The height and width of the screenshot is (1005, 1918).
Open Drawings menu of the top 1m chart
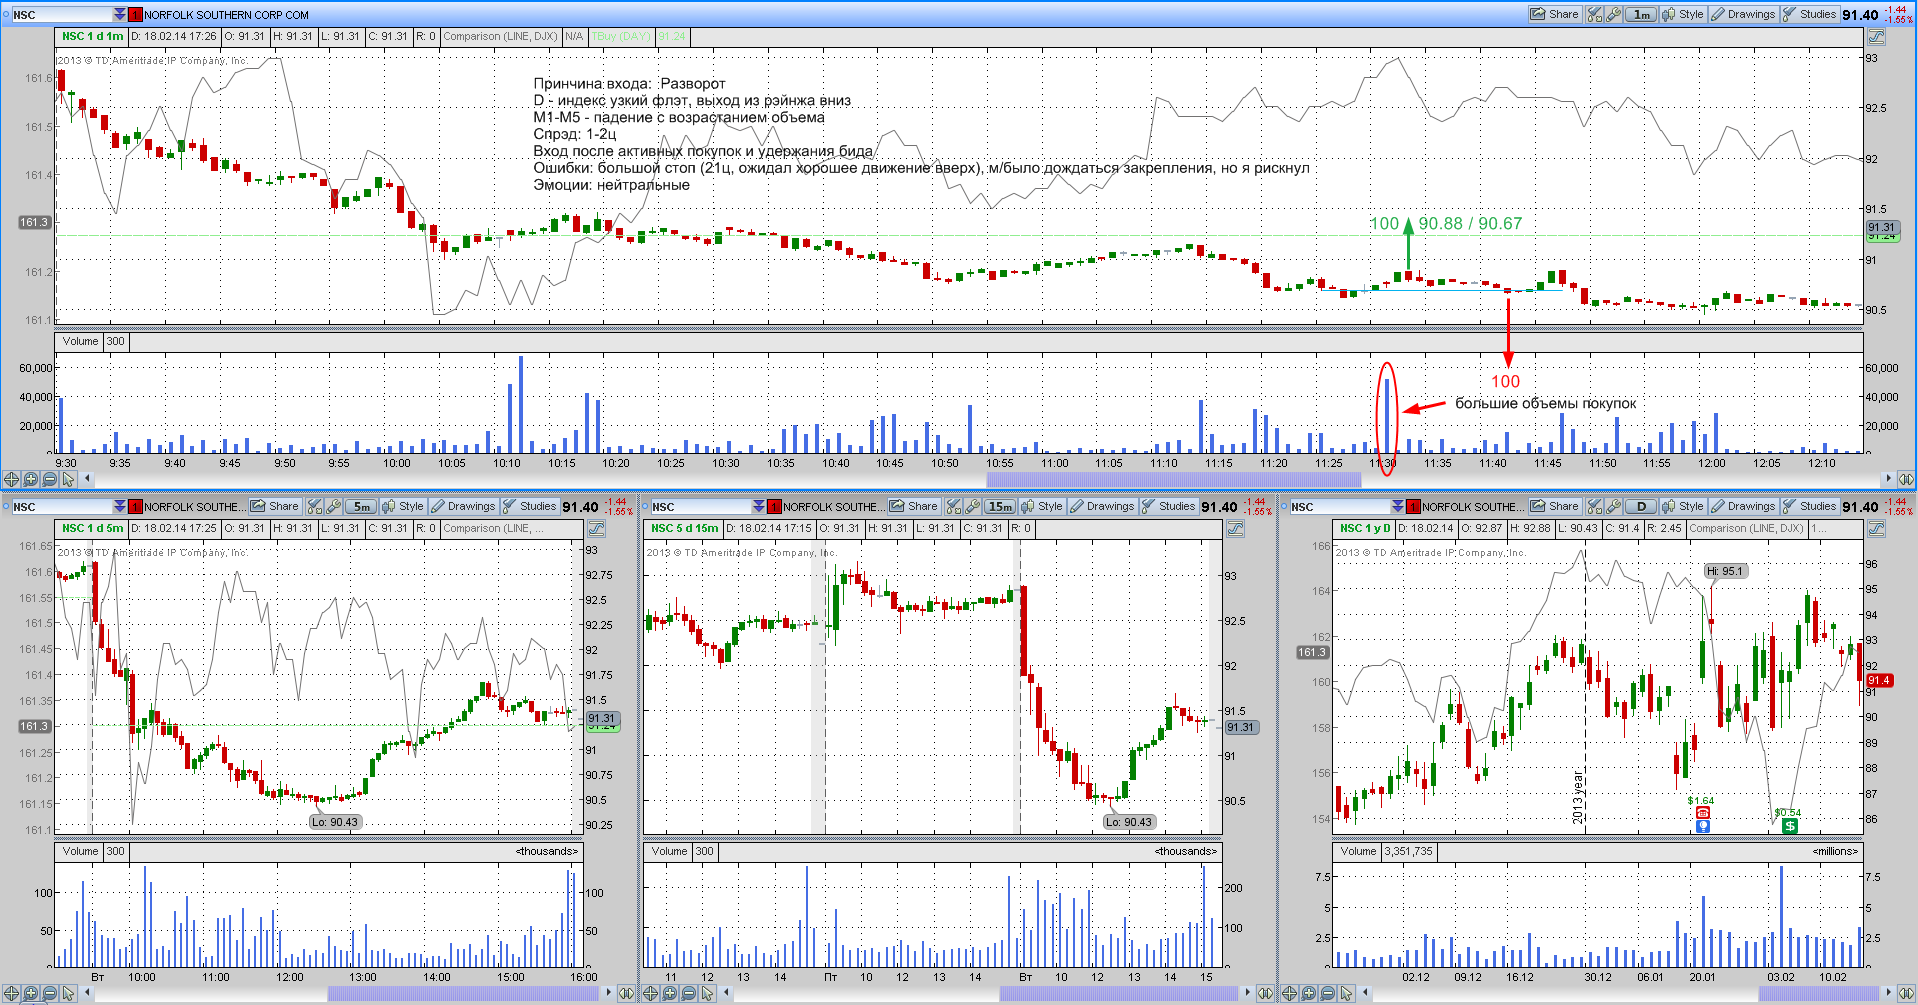(x=1742, y=14)
